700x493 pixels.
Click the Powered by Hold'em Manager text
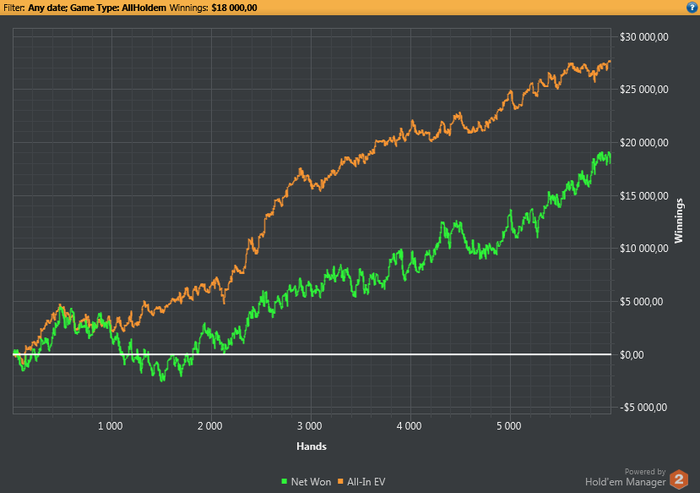(x=625, y=477)
